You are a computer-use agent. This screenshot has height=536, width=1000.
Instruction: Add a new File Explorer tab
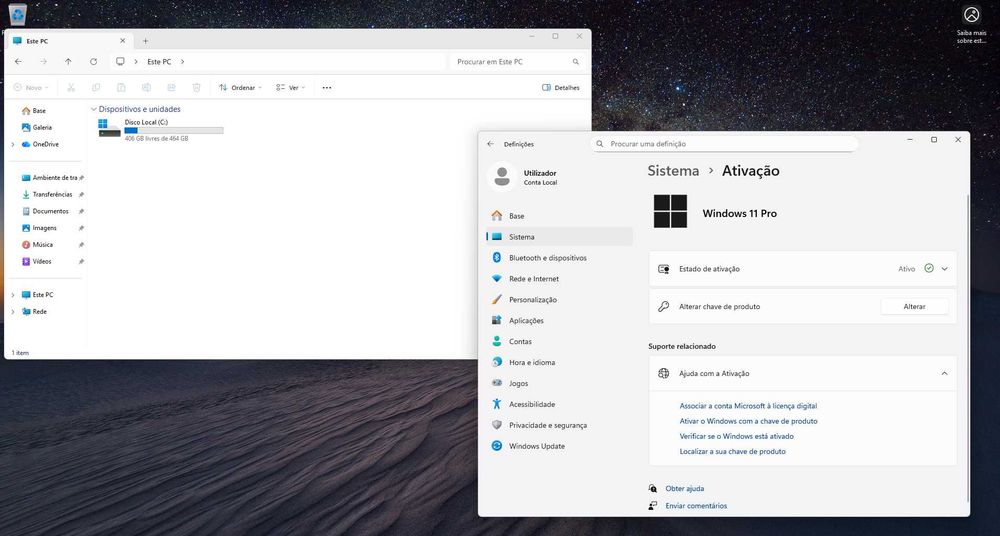coord(145,41)
